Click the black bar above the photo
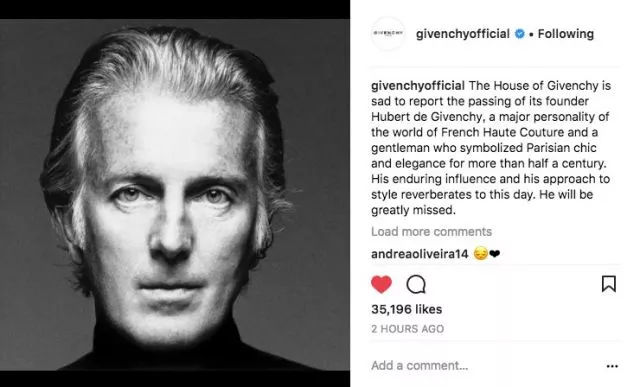Image resolution: width=640 pixels, height=387 pixels. [x=175, y=9]
